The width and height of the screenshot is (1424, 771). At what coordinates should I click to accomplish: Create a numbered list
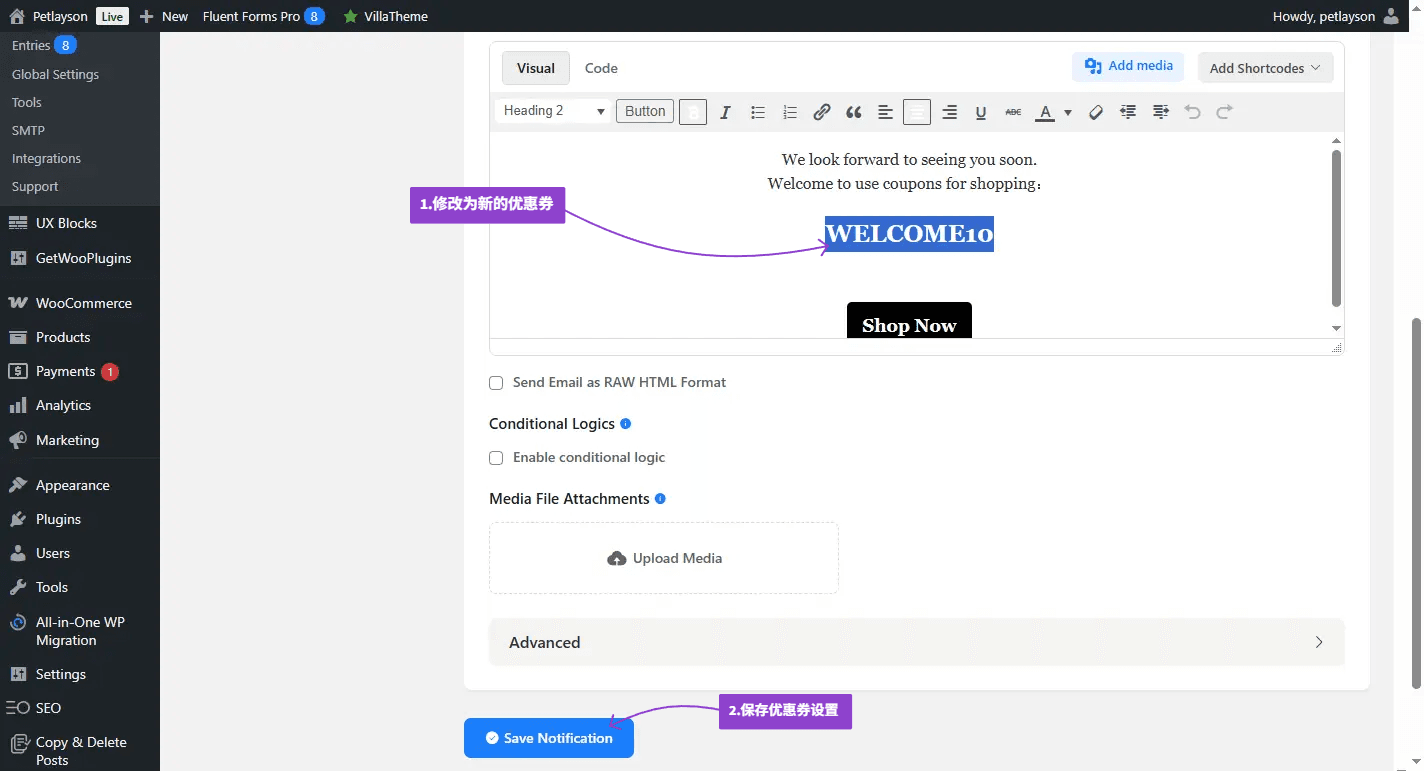click(790, 112)
